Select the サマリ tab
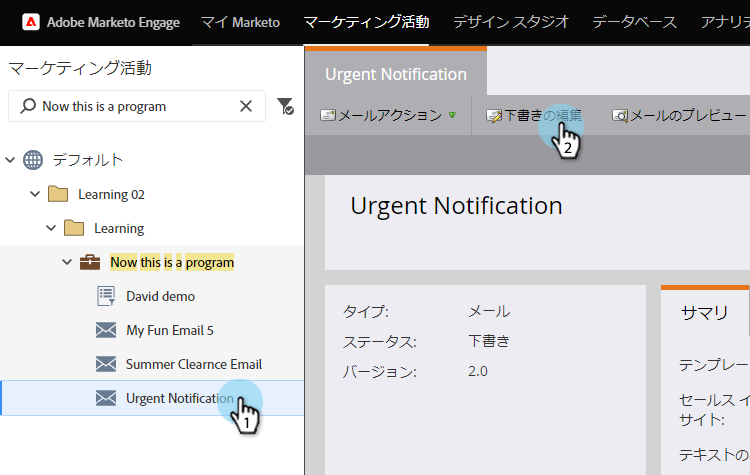This screenshot has width=750, height=475. pyautogui.click(x=704, y=313)
